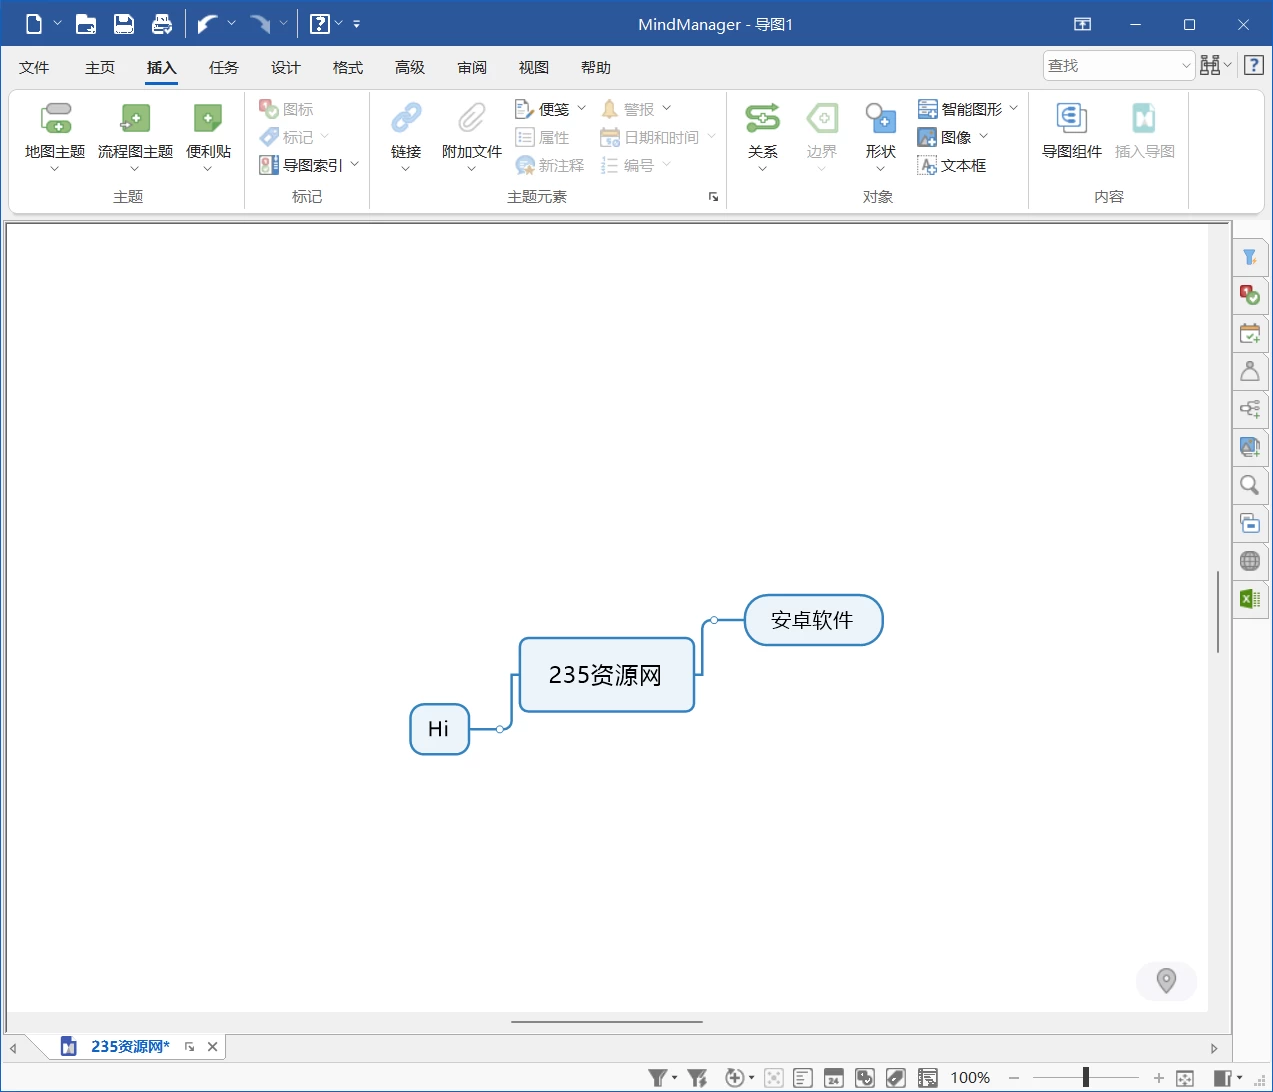Click the 附加文件 attachment paperclip icon
1273x1092 pixels.
[471, 119]
